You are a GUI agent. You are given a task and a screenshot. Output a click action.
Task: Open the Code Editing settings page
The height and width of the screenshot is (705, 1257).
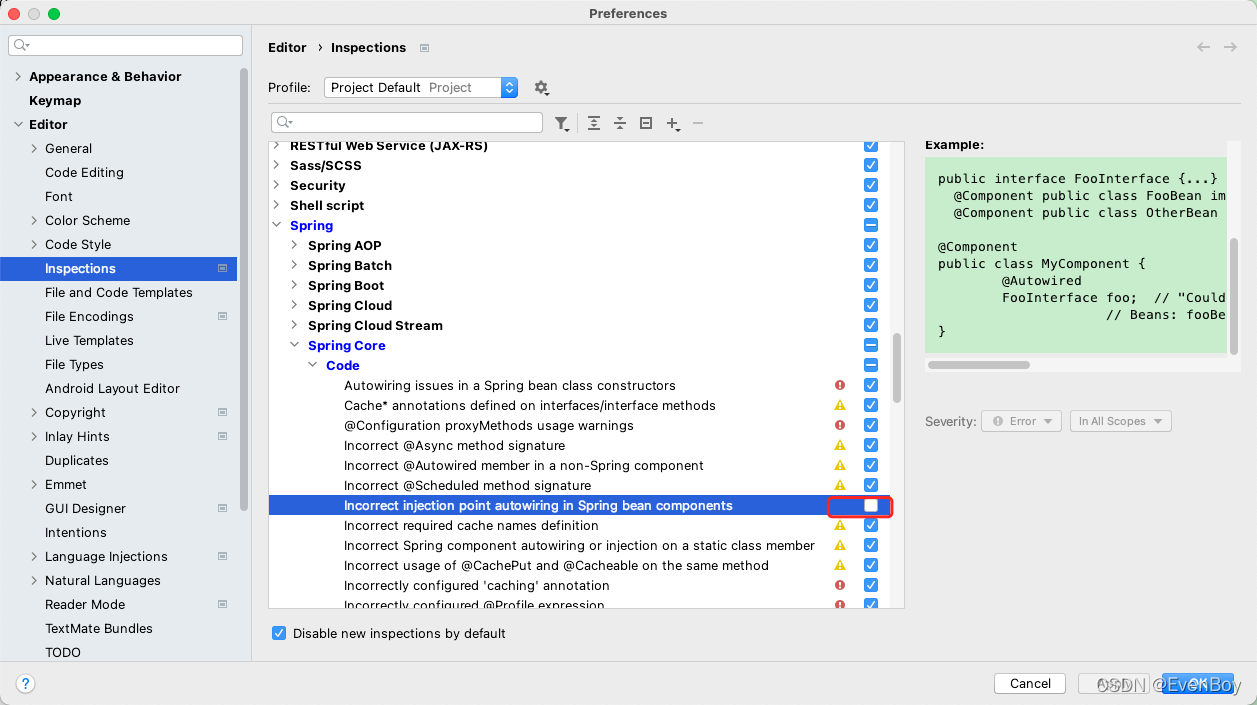[x=84, y=173]
